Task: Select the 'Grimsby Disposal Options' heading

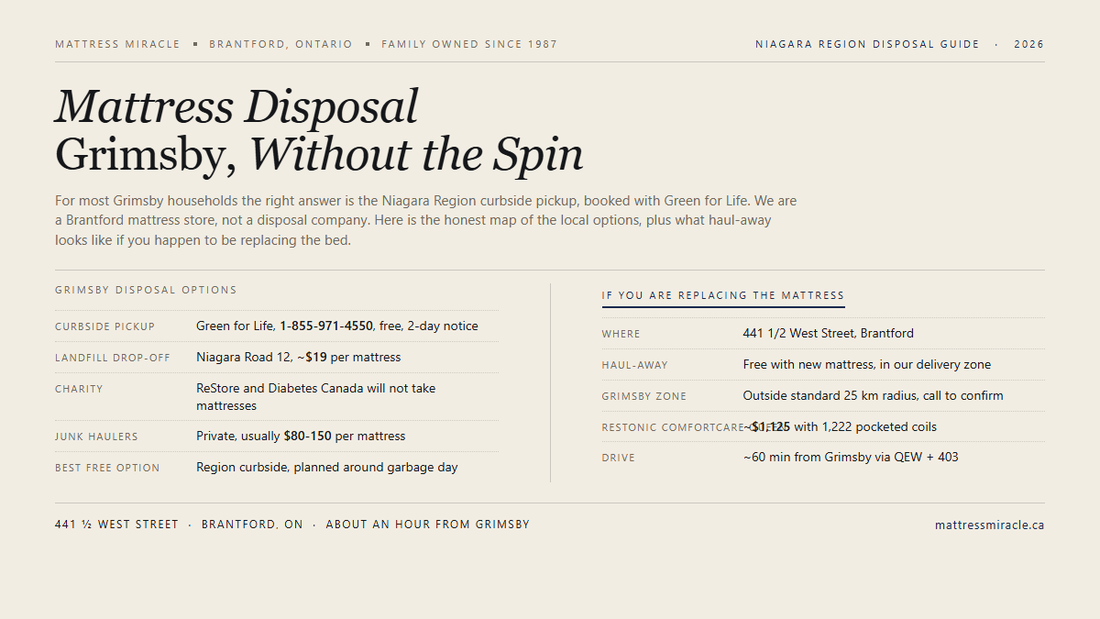Action: [x=146, y=290]
